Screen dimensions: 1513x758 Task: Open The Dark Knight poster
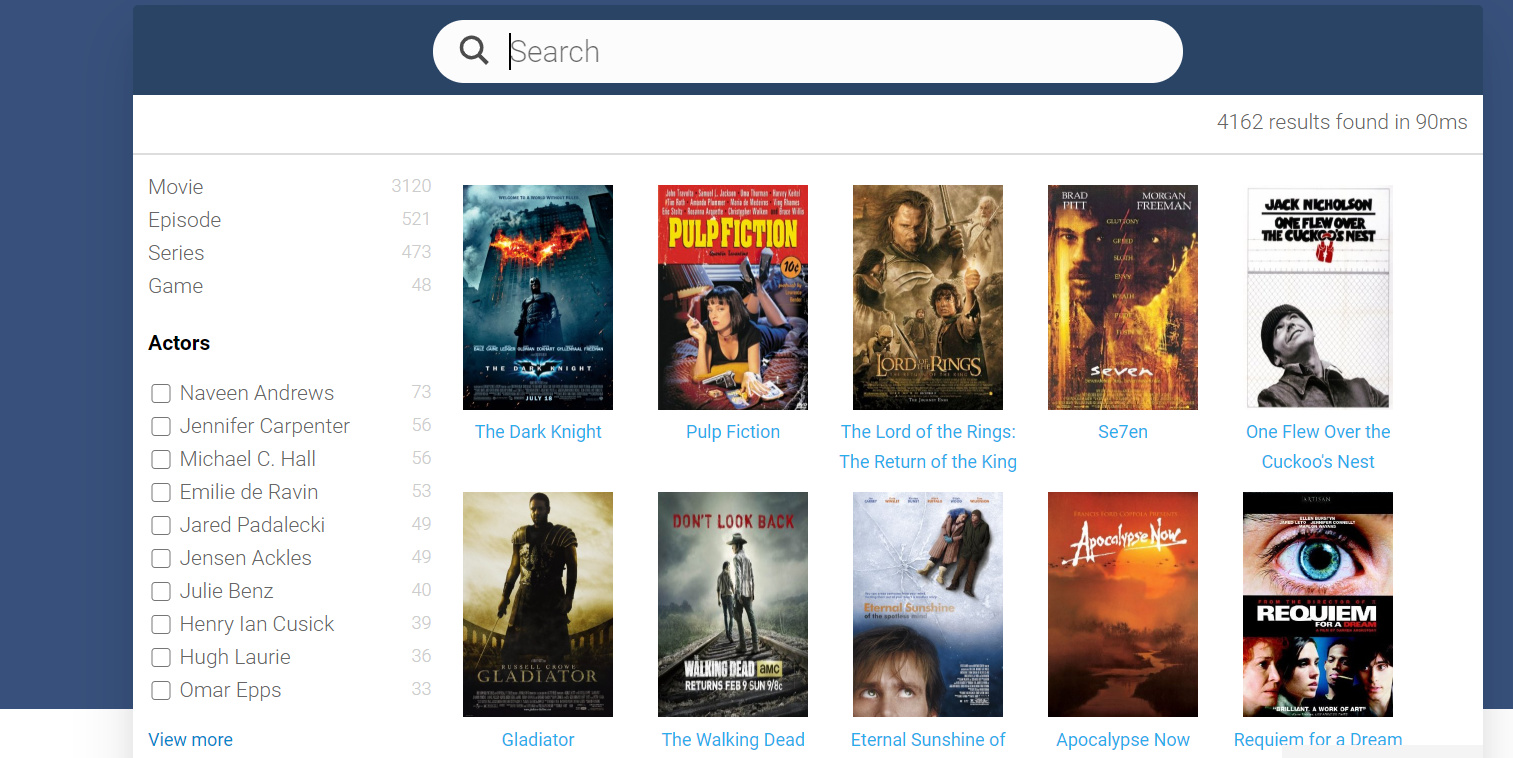[538, 297]
